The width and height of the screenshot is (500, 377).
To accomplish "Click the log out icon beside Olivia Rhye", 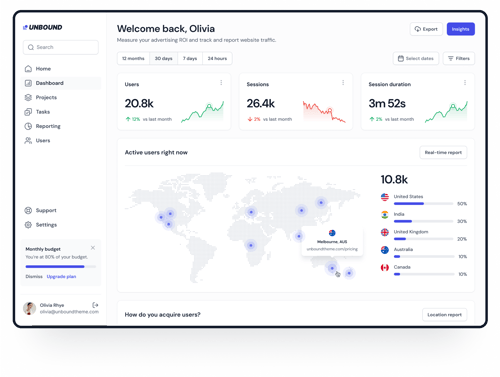I will tap(95, 305).
